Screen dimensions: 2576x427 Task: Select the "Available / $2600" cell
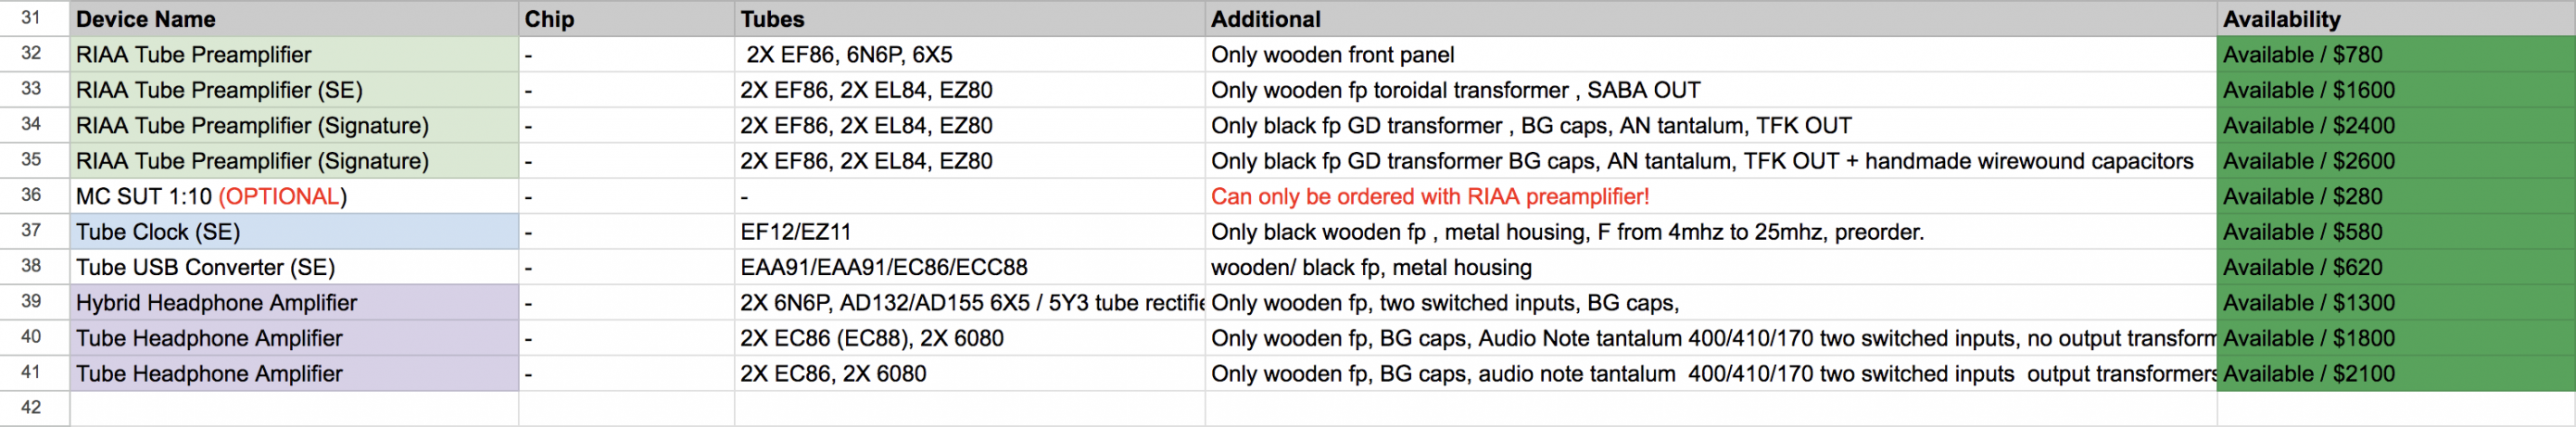(2394, 161)
